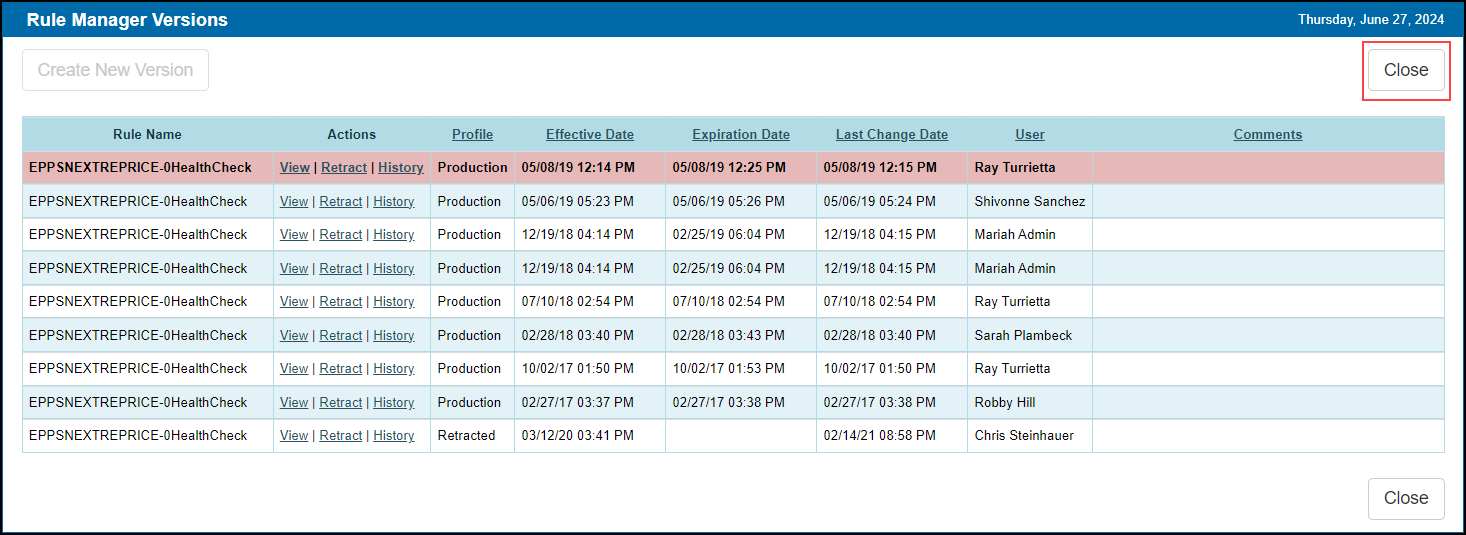The width and height of the screenshot is (1466, 535).
Task: Sort by Last Change Date header
Action: click(892, 134)
